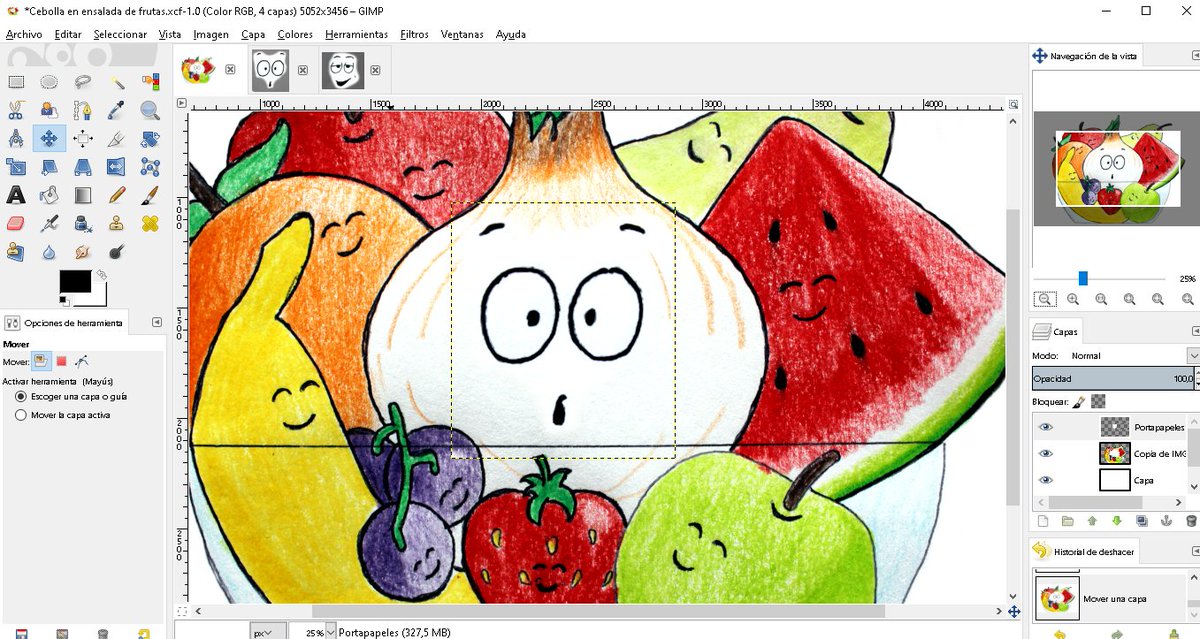1200x639 pixels.
Task: Select the Measure compass tool
Action: 16,138
